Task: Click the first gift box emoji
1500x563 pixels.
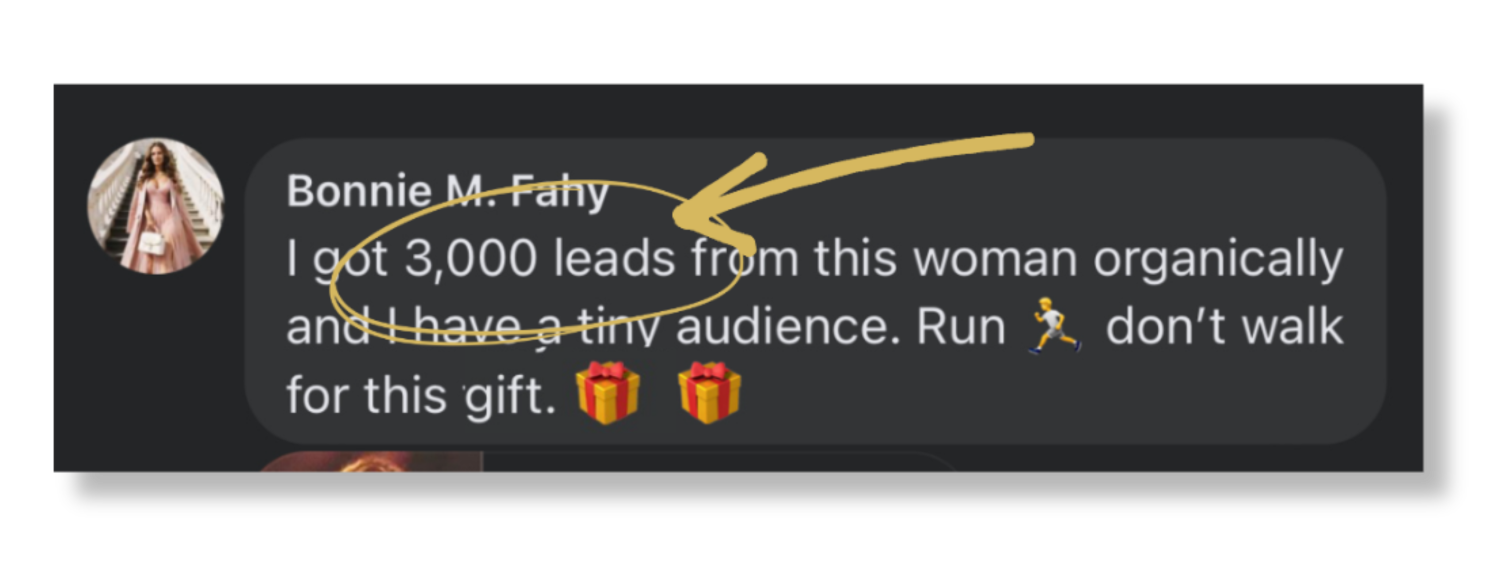Action: pyautogui.click(x=608, y=393)
